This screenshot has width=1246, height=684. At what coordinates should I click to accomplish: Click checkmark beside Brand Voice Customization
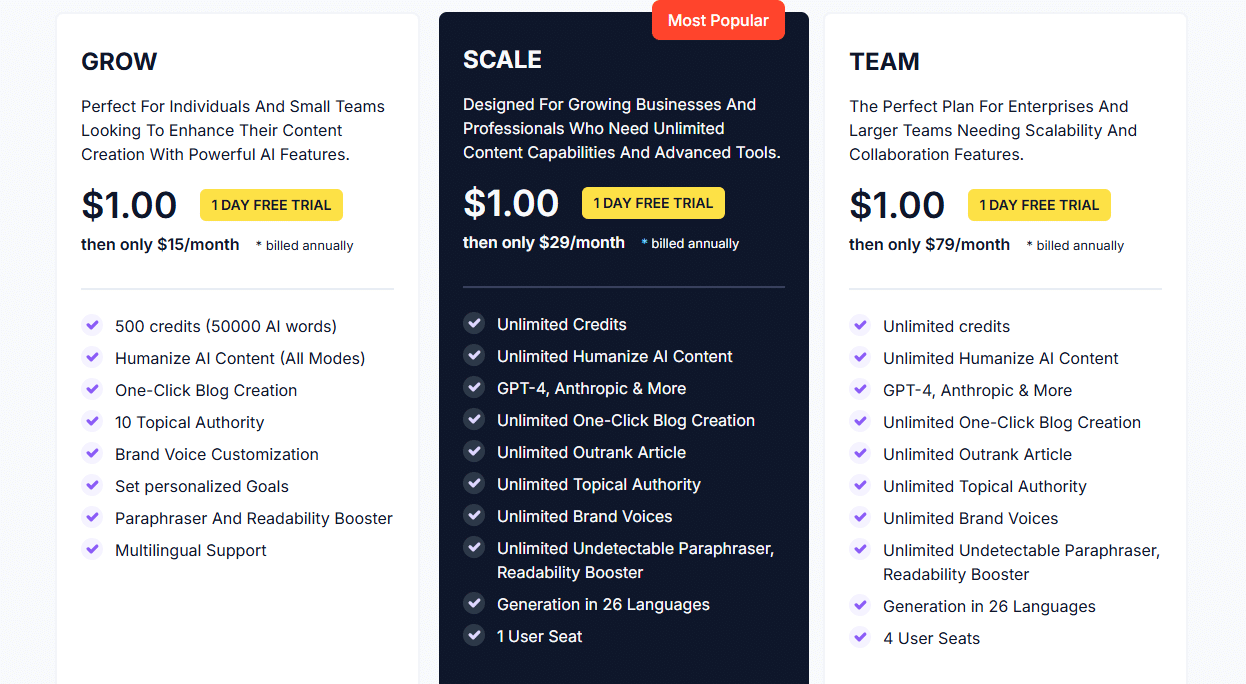92,453
